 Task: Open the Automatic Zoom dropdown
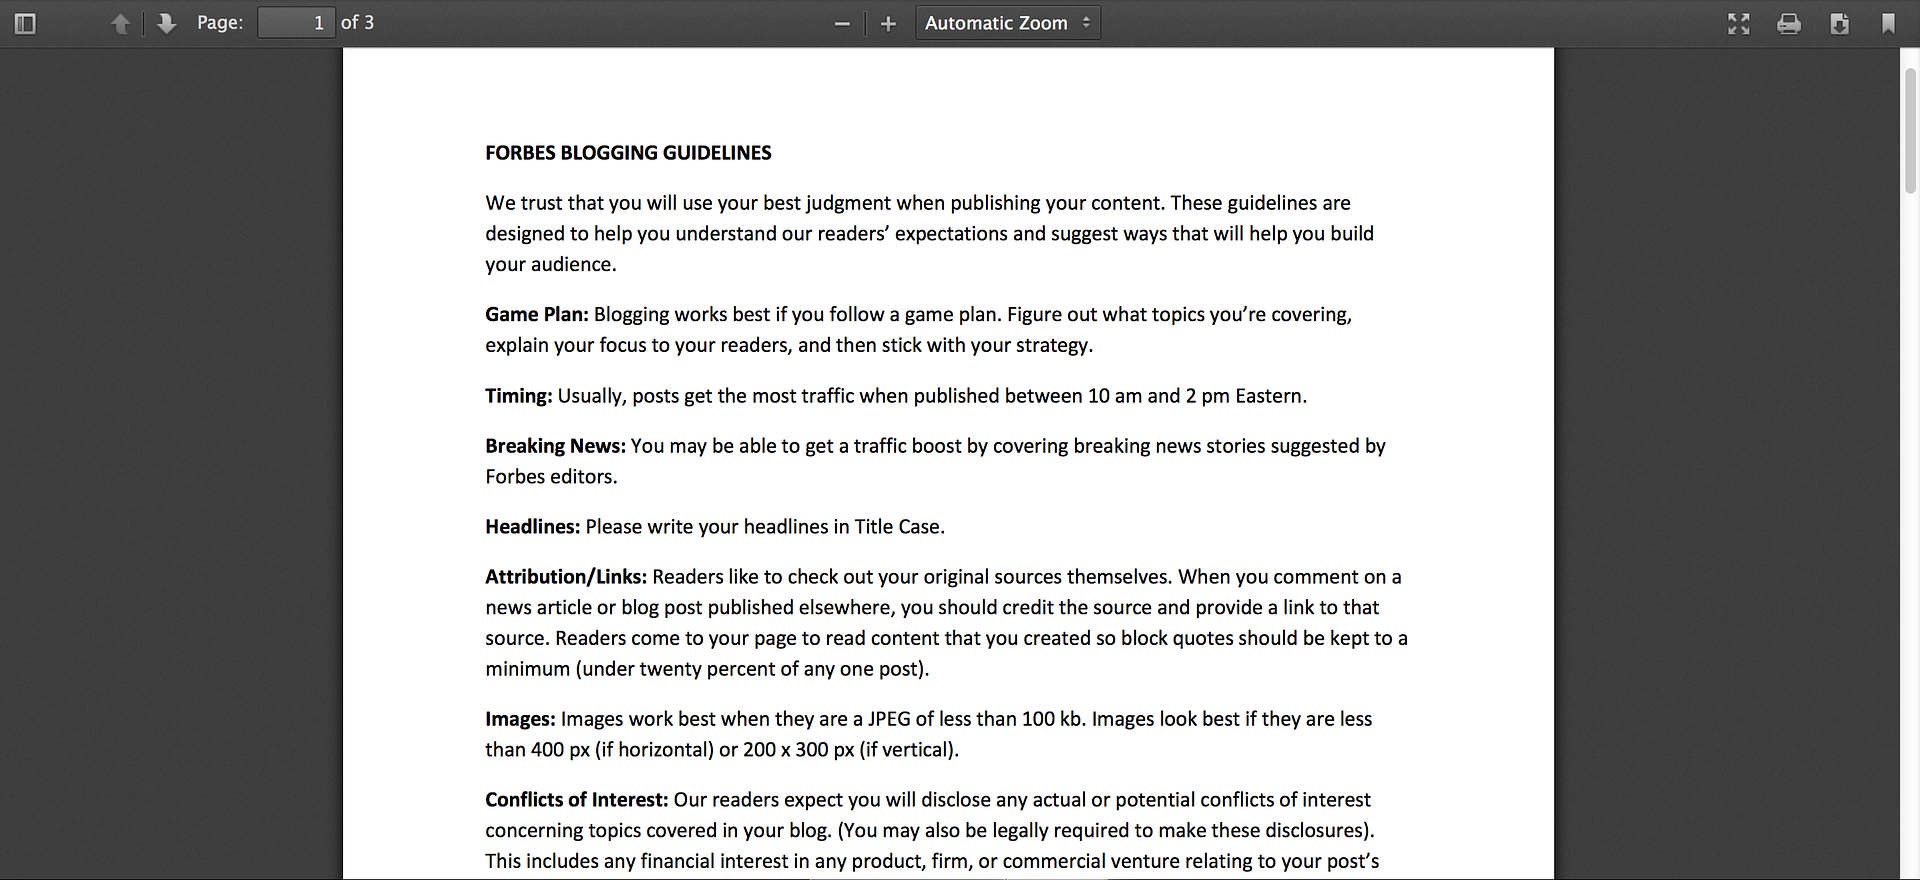(x=1008, y=23)
